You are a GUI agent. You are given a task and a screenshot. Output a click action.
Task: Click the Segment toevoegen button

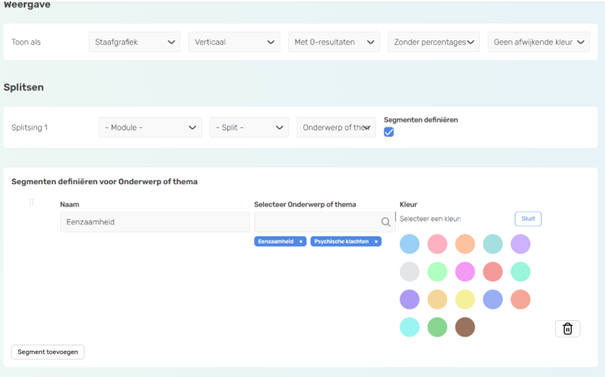tap(48, 352)
